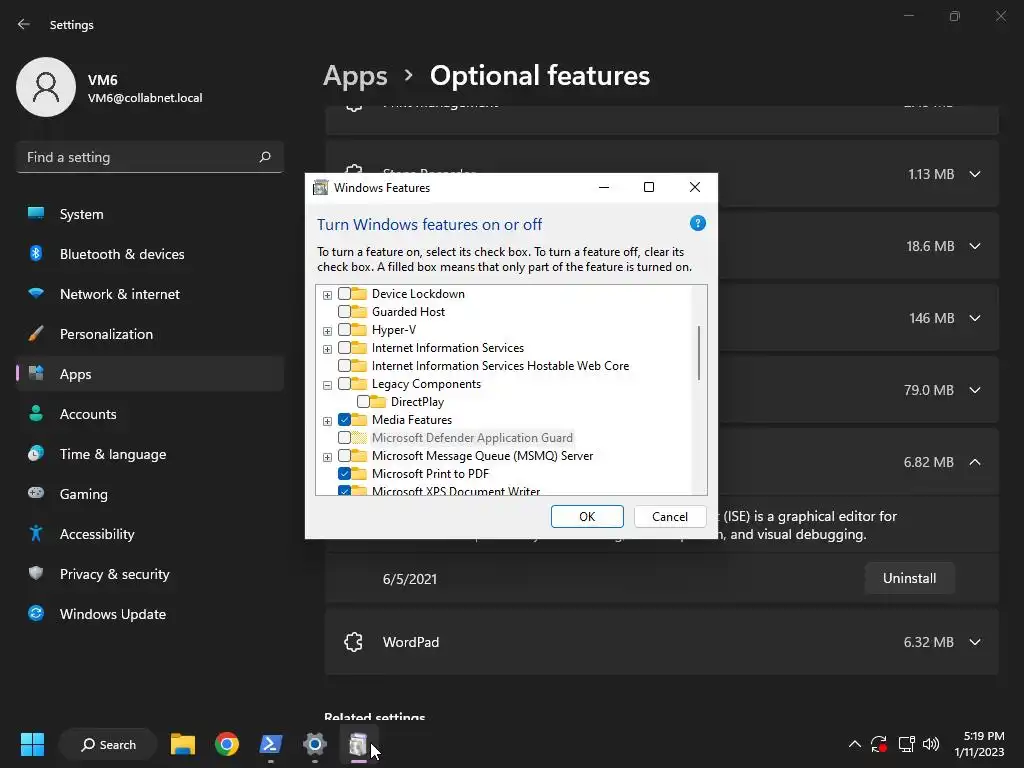Image resolution: width=1024 pixels, height=768 pixels.
Task: Open Google Chrome from taskbar
Action: coord(227,744)
